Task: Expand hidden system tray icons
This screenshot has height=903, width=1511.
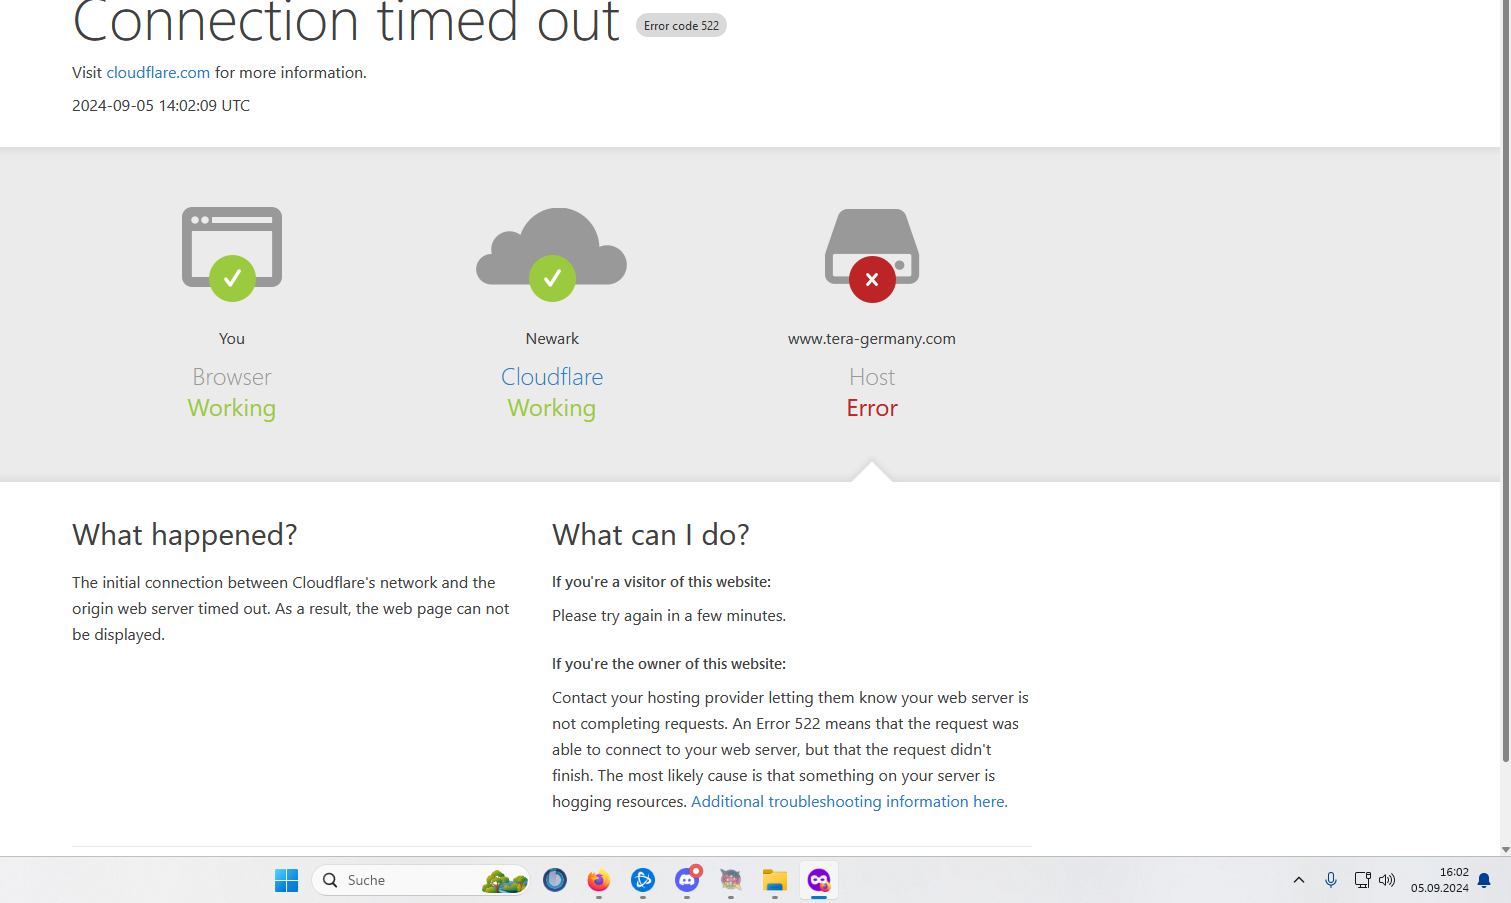Action: click(x=1298, y=880)
